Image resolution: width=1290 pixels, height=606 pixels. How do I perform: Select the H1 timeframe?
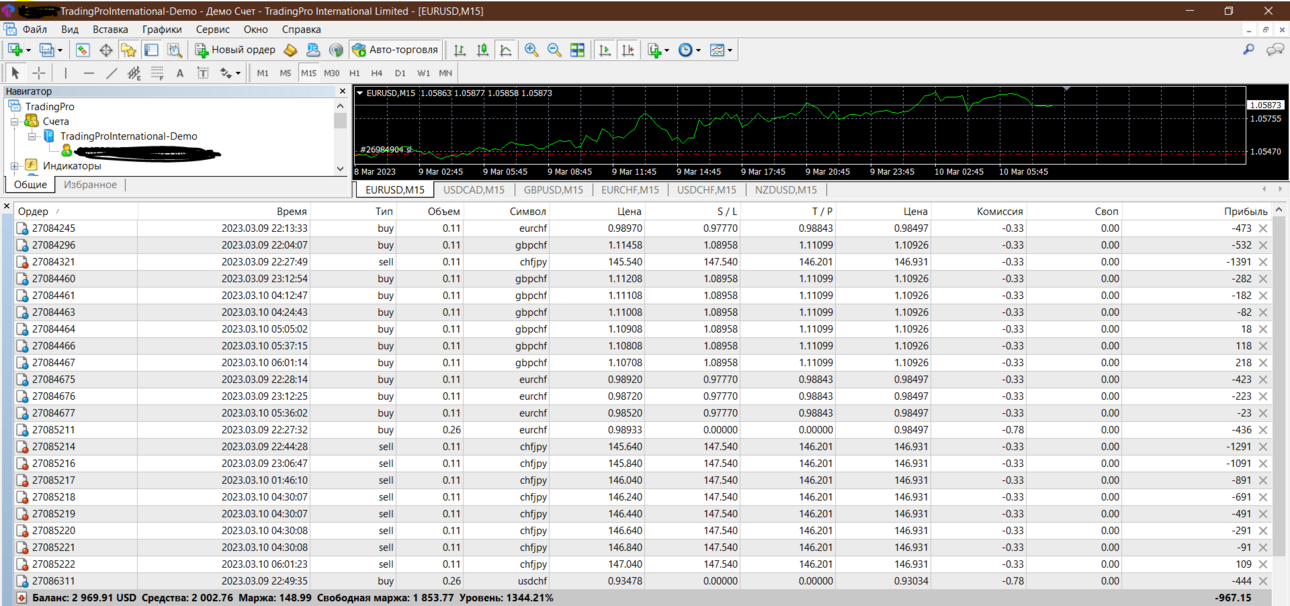coord(354,73)
